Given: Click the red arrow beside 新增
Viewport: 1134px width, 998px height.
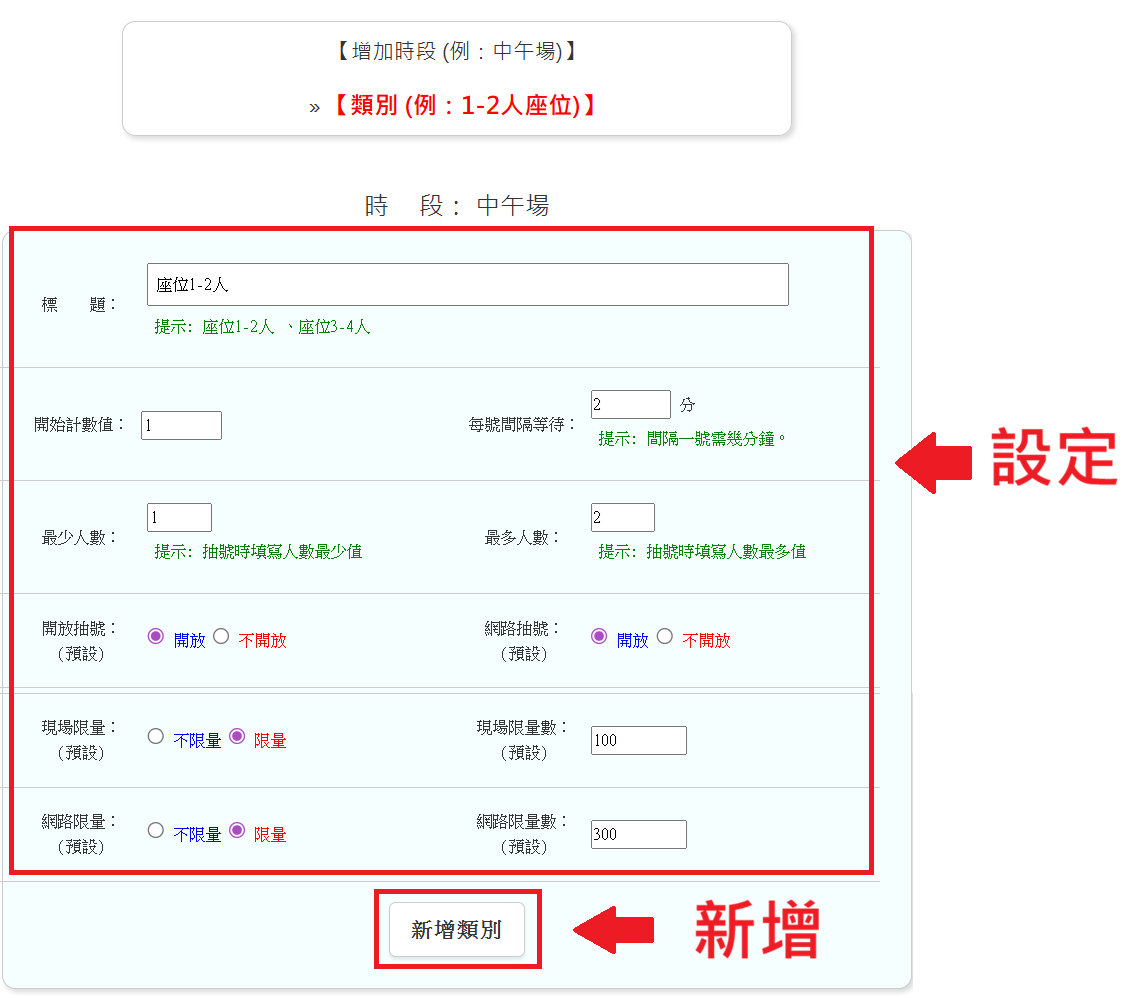Looking at the screenshot, I should point(613,931).
